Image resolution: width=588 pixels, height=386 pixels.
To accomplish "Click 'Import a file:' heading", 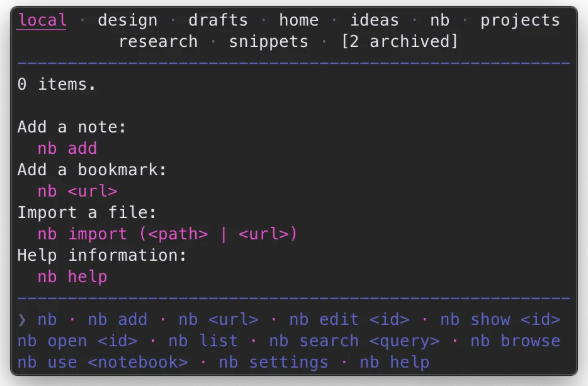I will (87, 212).
